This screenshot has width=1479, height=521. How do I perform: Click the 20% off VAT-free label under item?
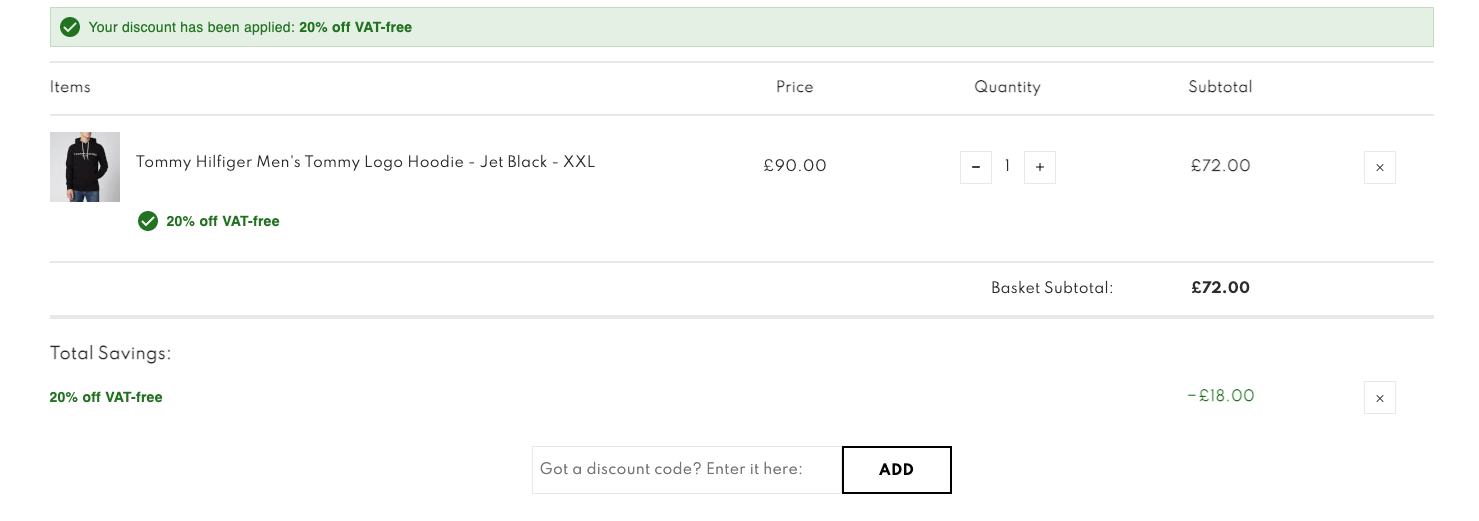point(223,221)
